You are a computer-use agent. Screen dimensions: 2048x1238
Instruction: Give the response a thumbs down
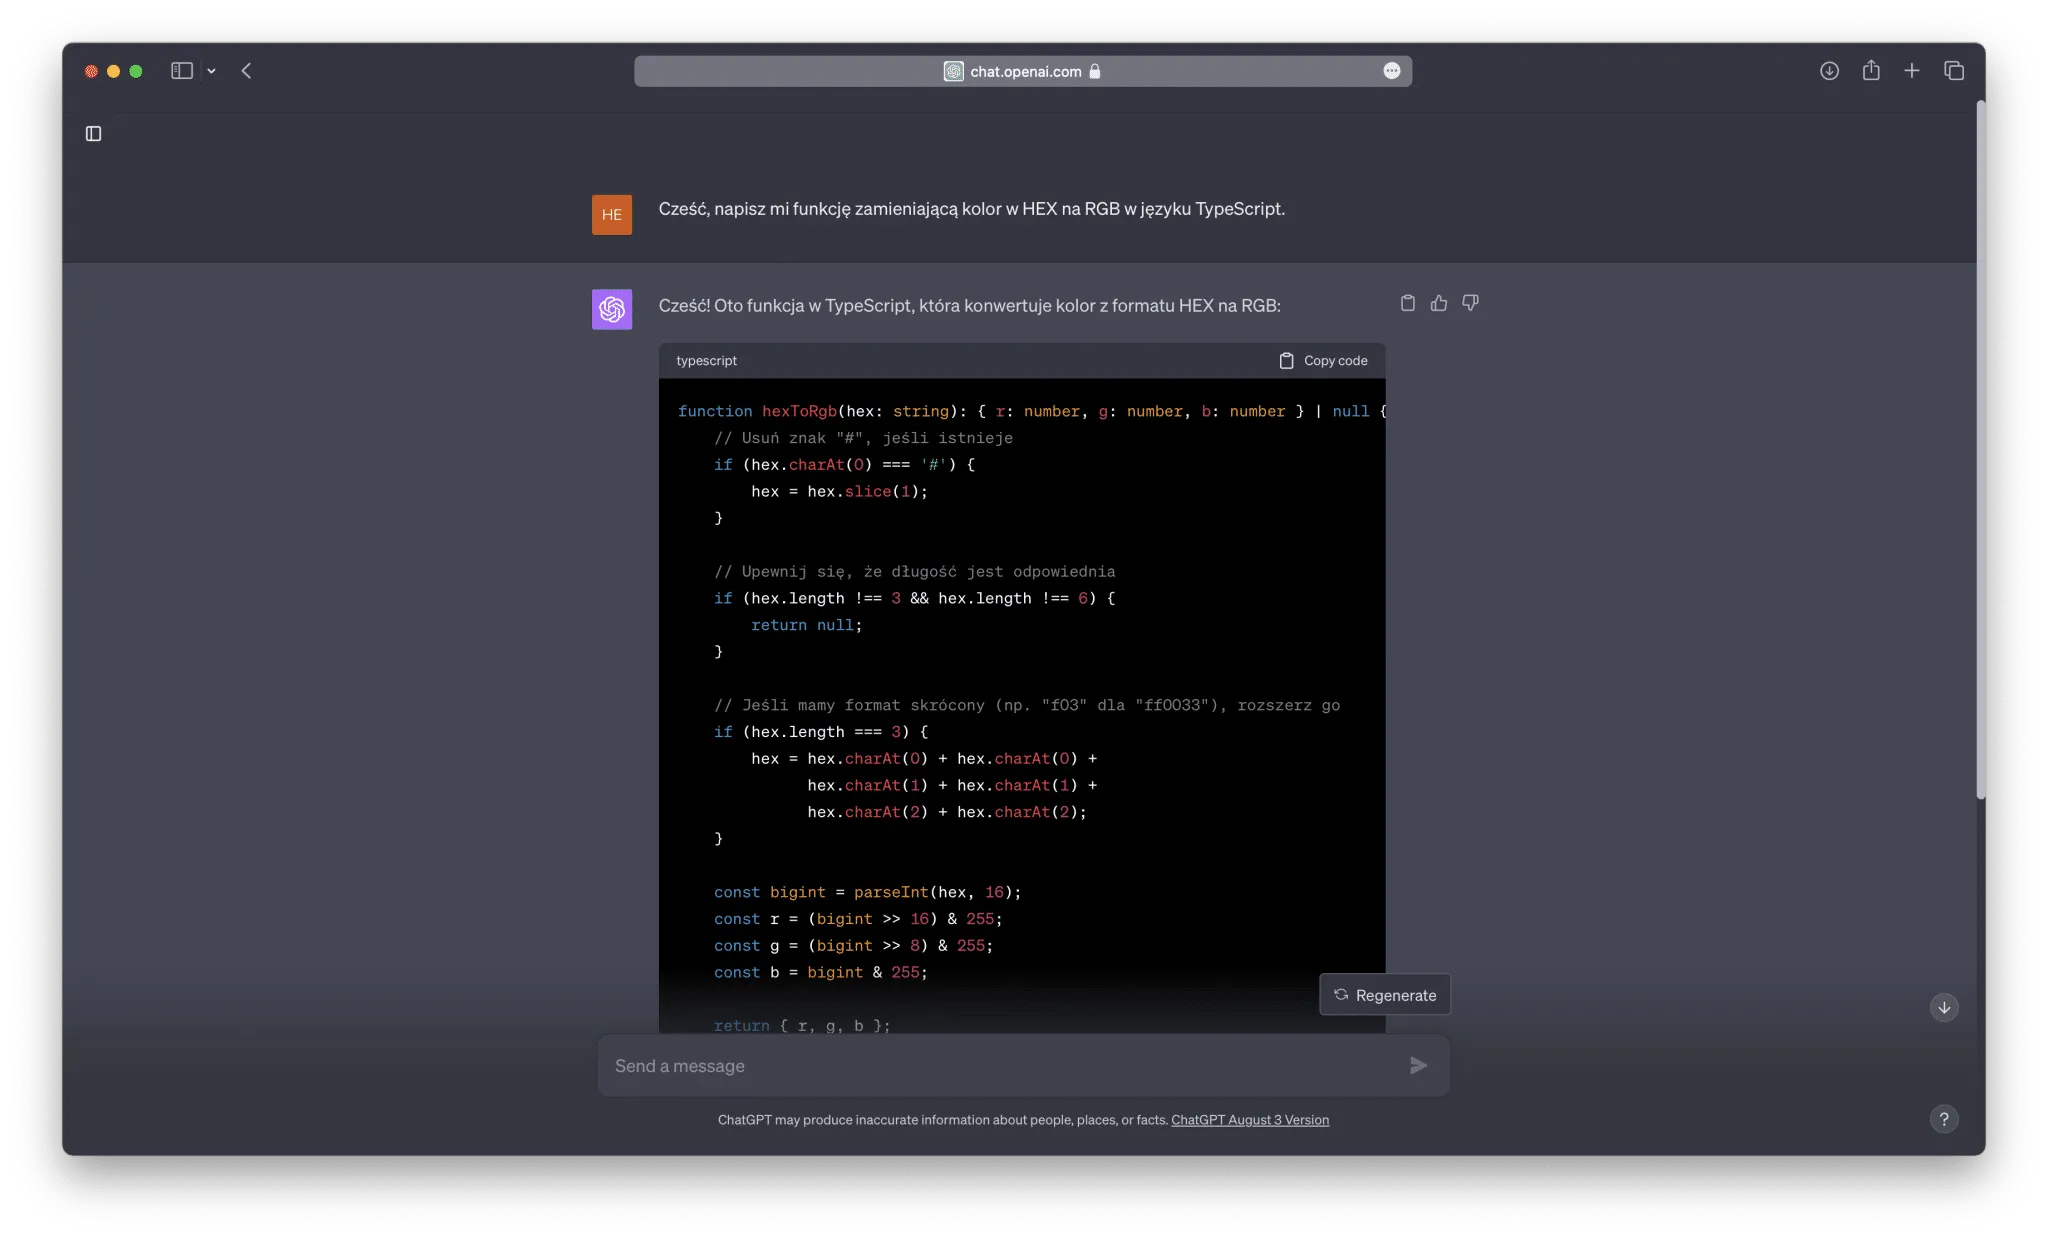click(1470, 303)
